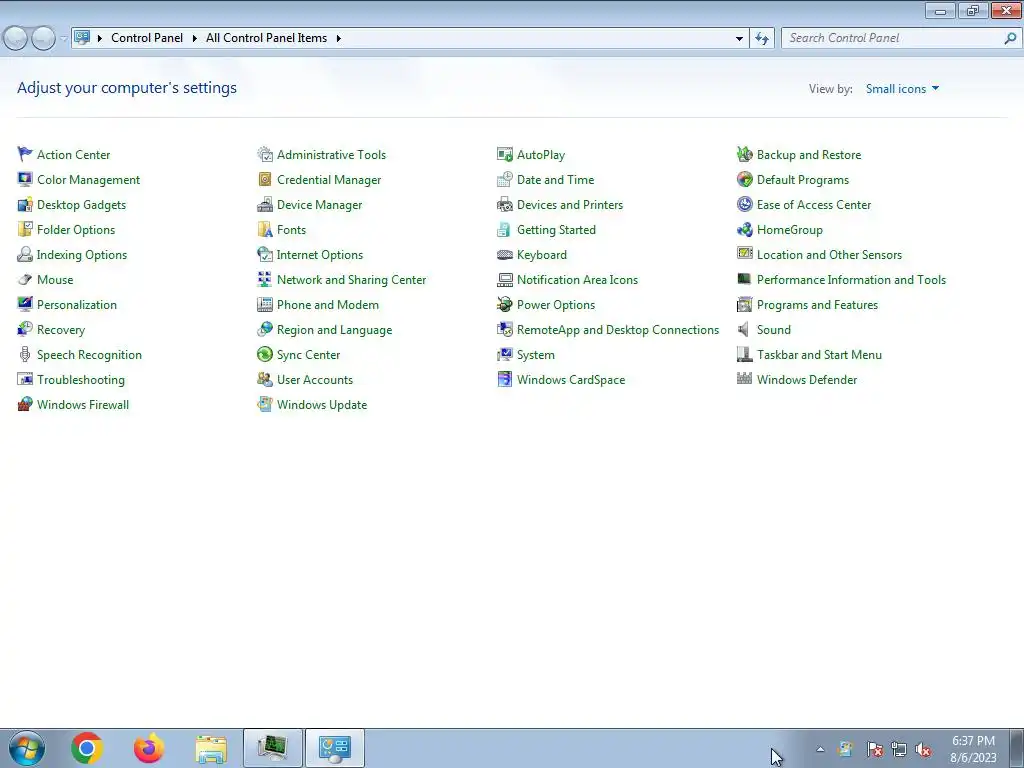Go back with the Back arrow button

pyautogui.click(x=15, y=39)
